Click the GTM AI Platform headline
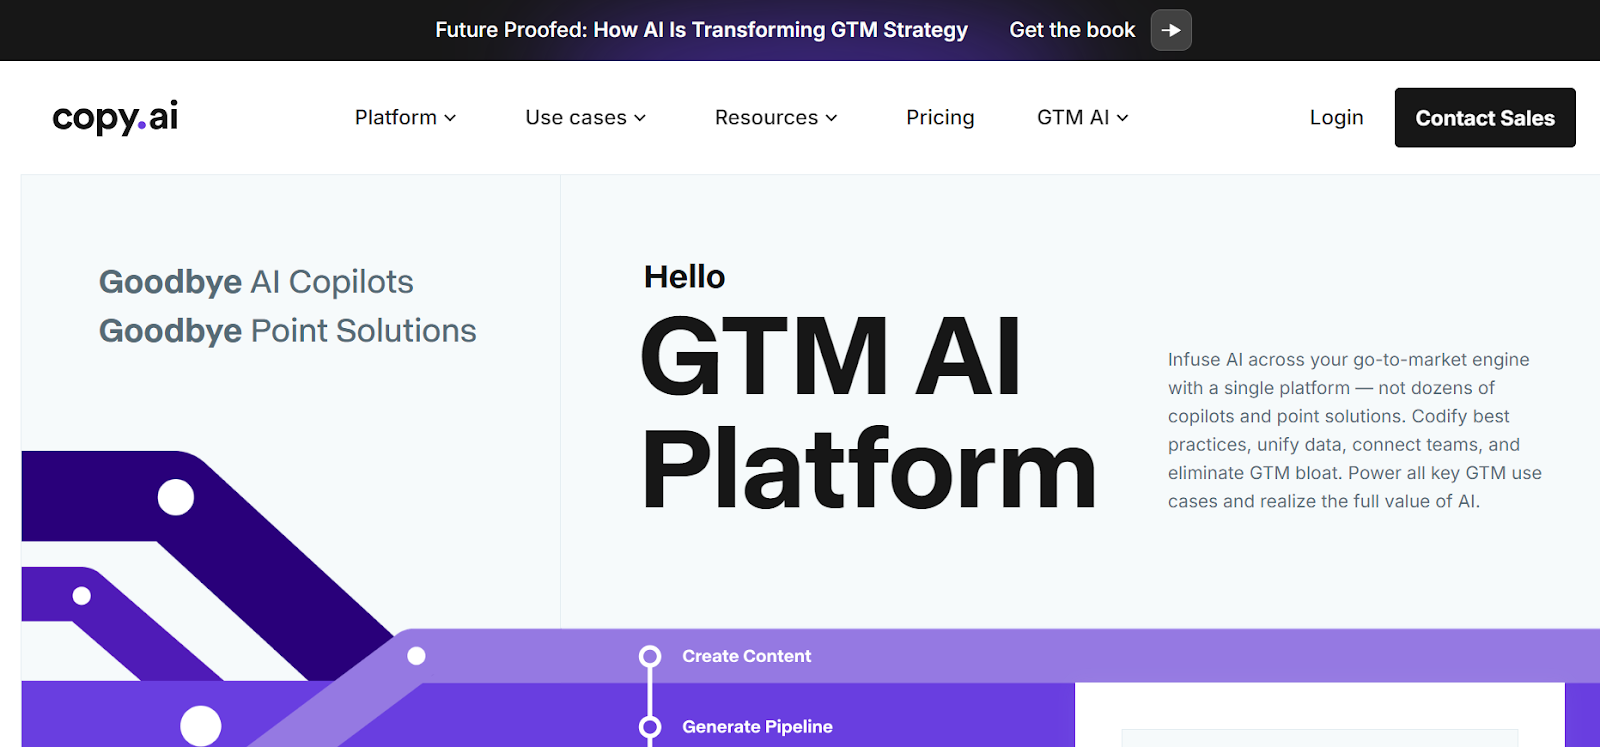The image size is (1600, 747). (868, 412)
